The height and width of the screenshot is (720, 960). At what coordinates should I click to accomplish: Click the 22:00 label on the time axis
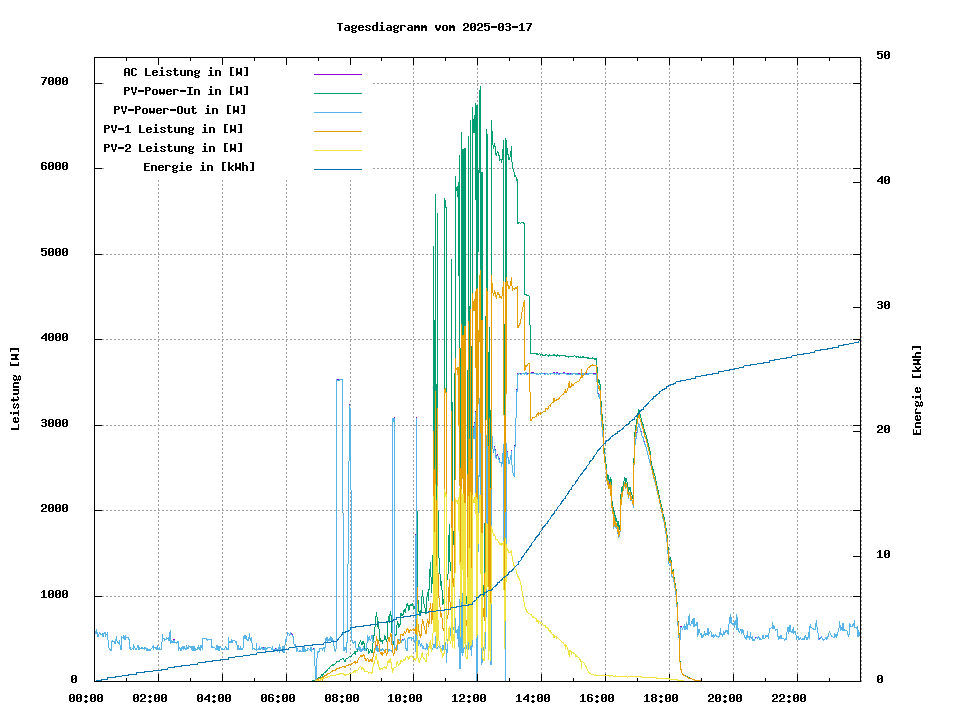788,698
